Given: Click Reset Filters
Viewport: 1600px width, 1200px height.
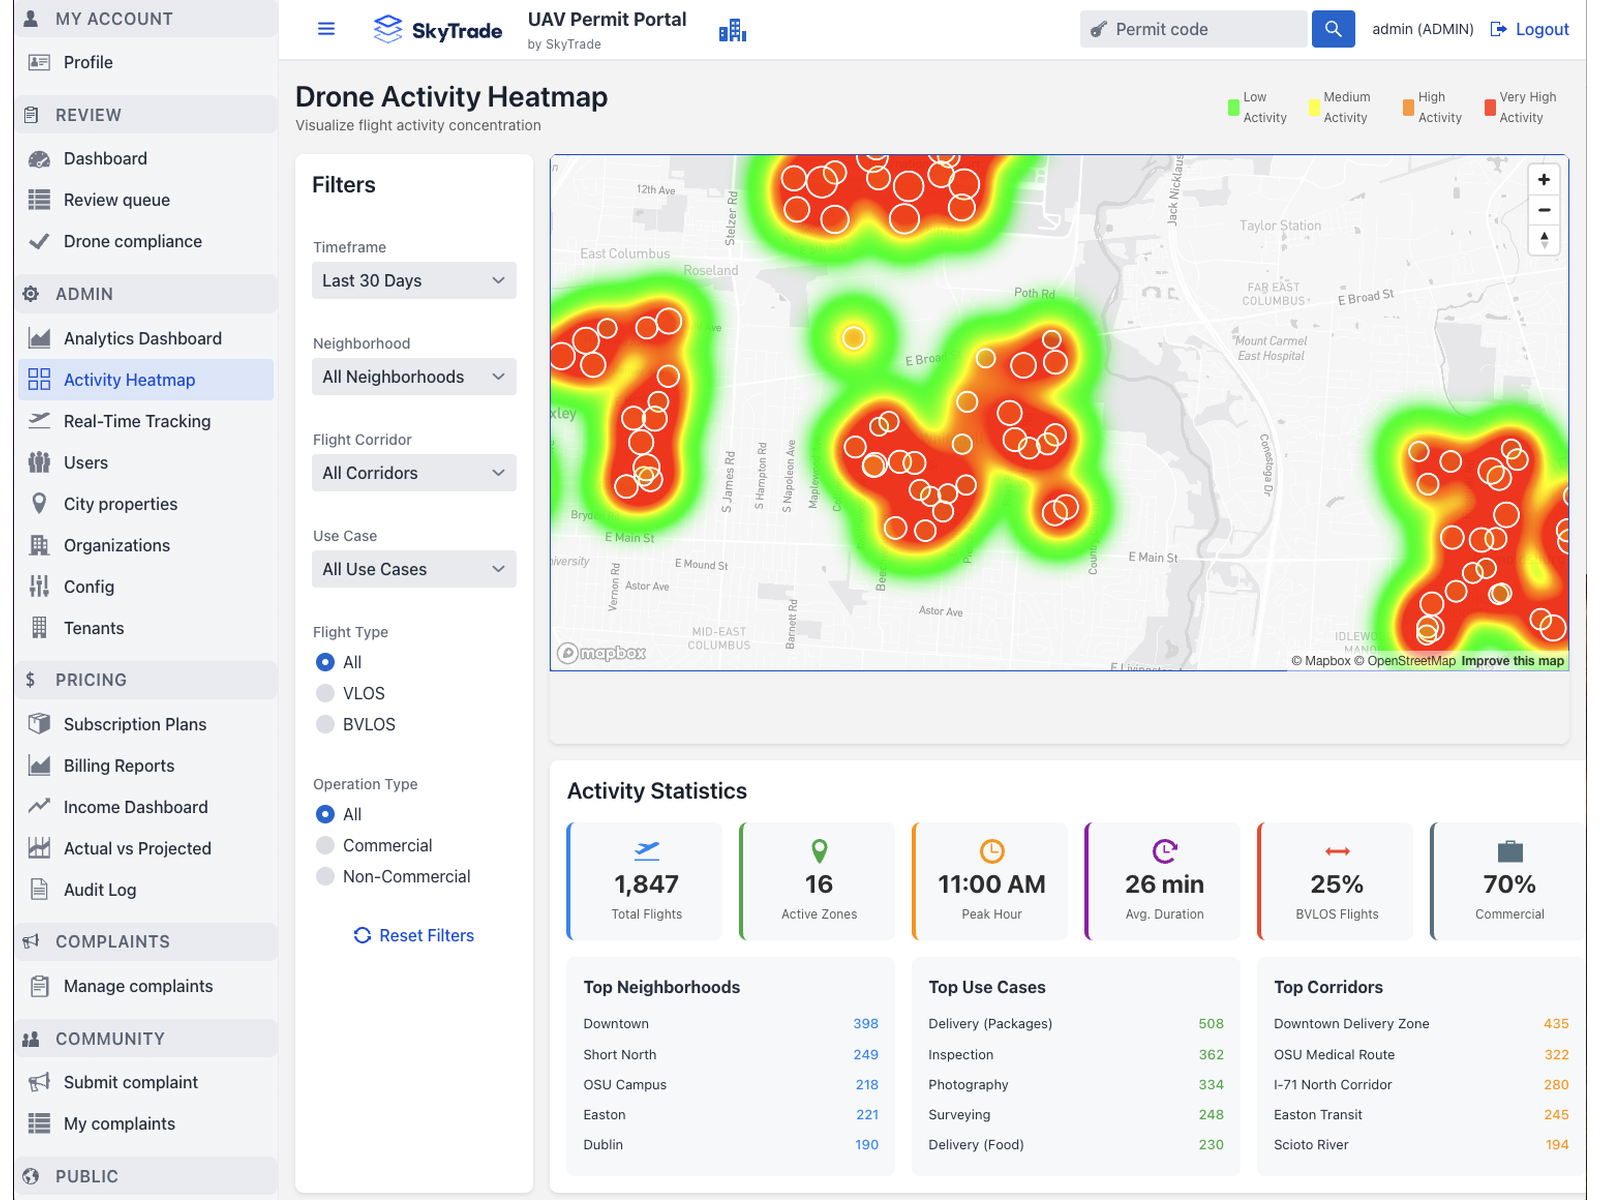Looking at the screenshot, I should point(414,935).
